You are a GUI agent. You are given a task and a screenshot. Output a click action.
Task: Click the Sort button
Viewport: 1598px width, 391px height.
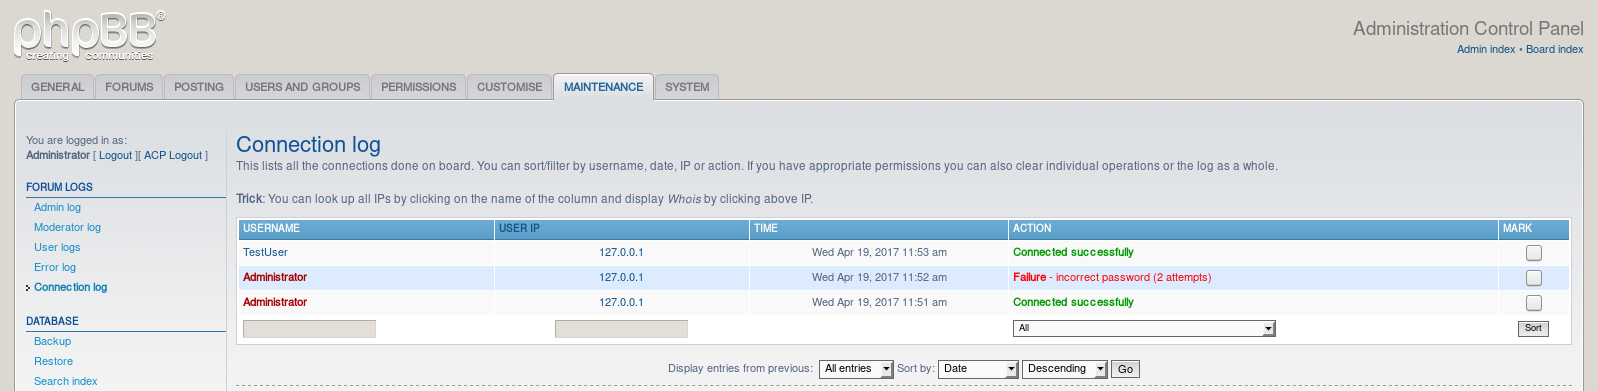pos(1533,328)
